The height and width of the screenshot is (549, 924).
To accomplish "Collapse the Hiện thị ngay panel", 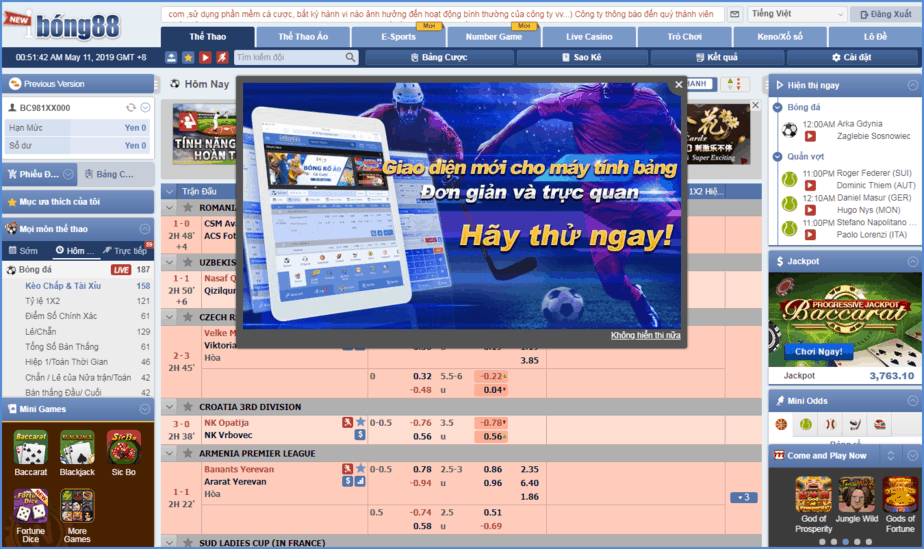I will [912, 85].
